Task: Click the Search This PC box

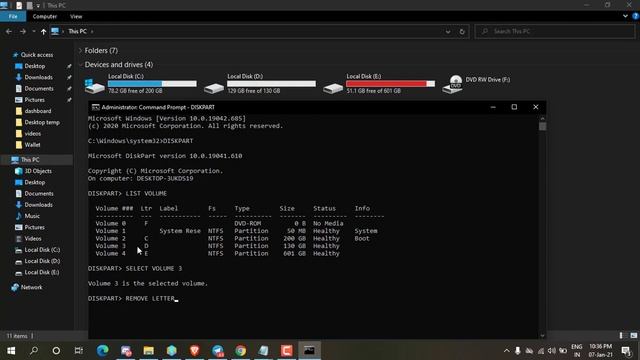Action: pyautogui.click(x=555, y=31)
